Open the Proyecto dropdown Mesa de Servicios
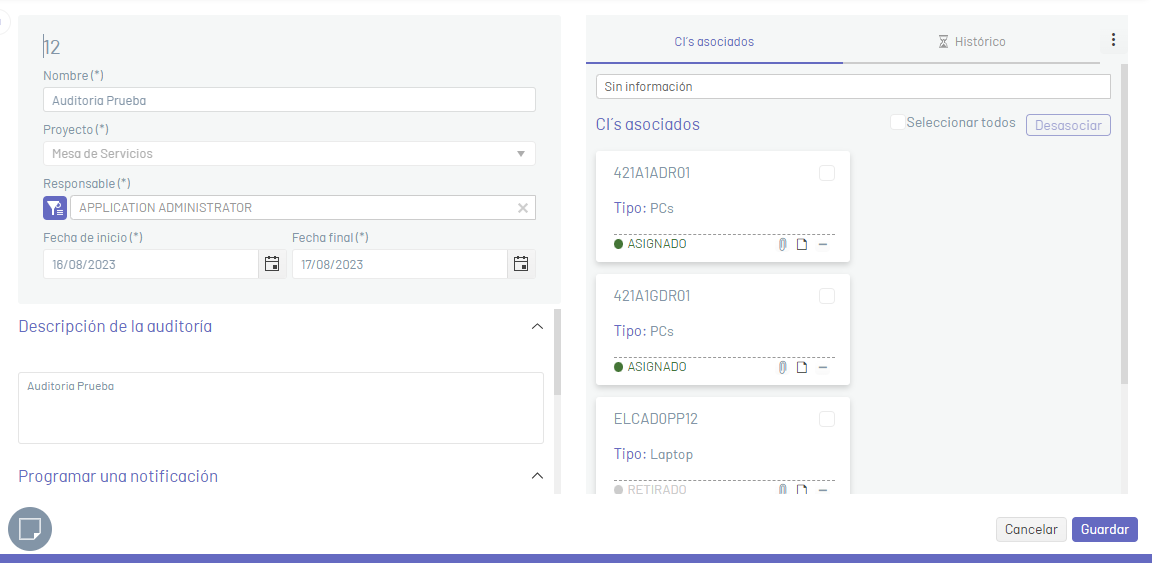Screen dimensions: 1152x563 pos(289,154)
